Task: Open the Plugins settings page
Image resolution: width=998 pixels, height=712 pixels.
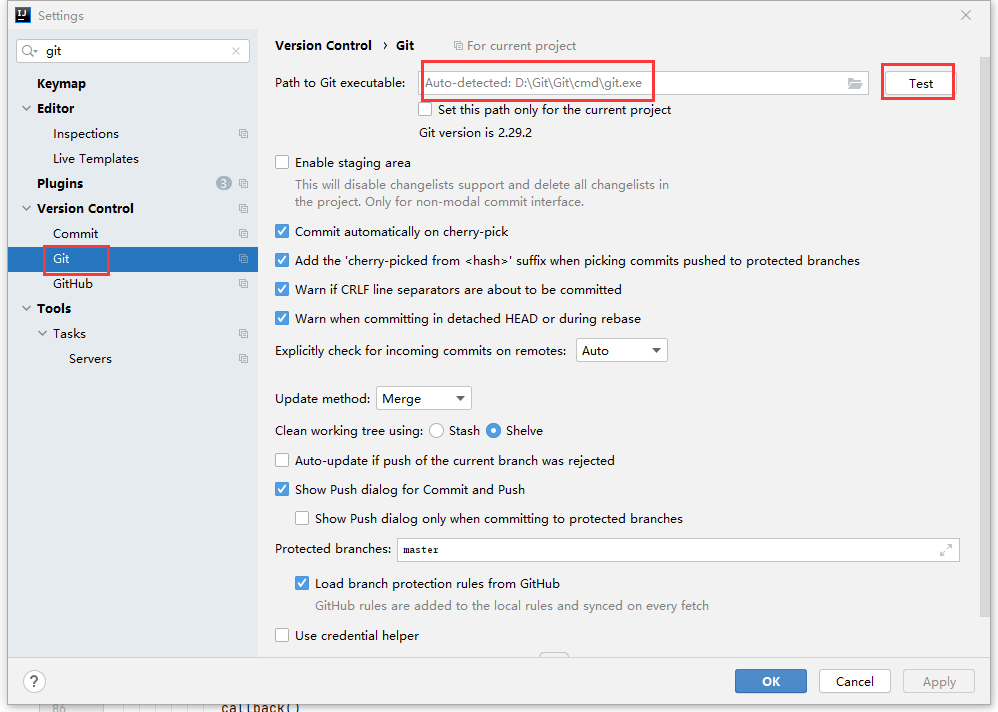Action: click(60, 183)
